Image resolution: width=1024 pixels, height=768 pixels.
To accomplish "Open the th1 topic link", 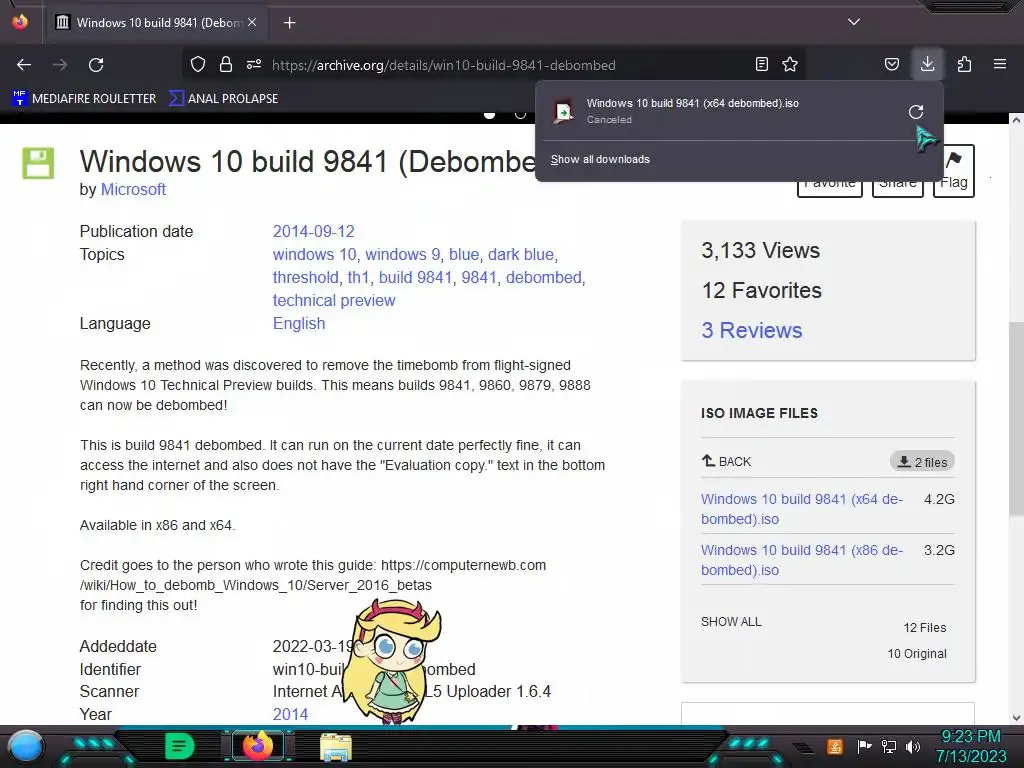I will coord(358,277).
